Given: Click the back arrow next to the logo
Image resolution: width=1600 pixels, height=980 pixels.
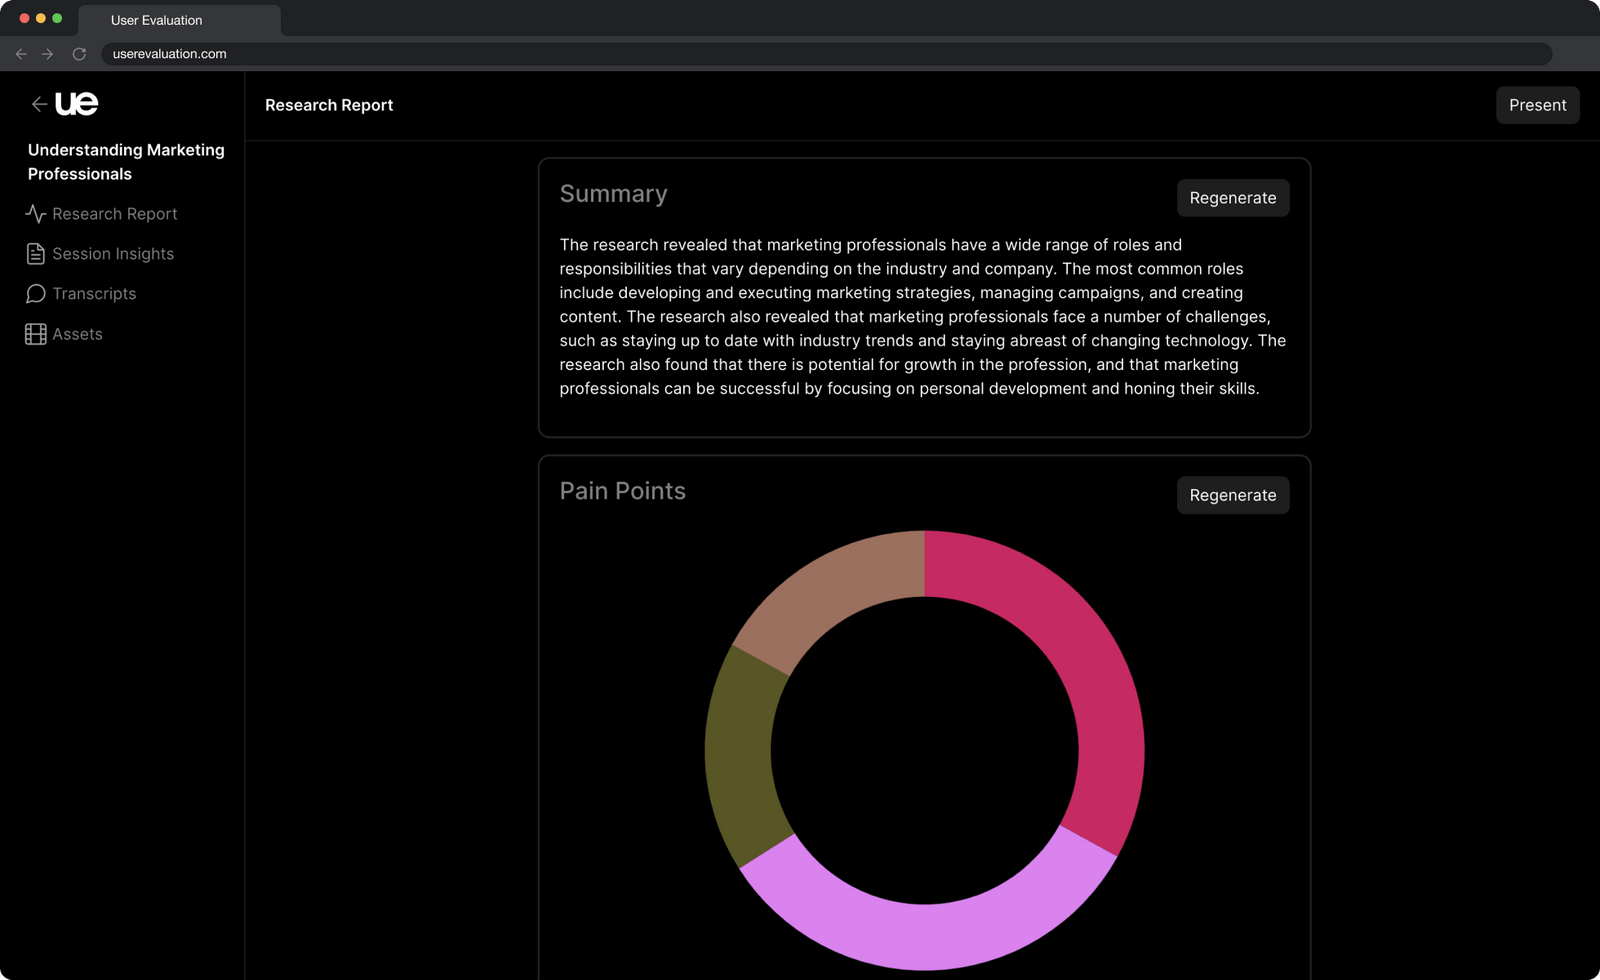Looking at the screenshot, I should click(39, 103).
